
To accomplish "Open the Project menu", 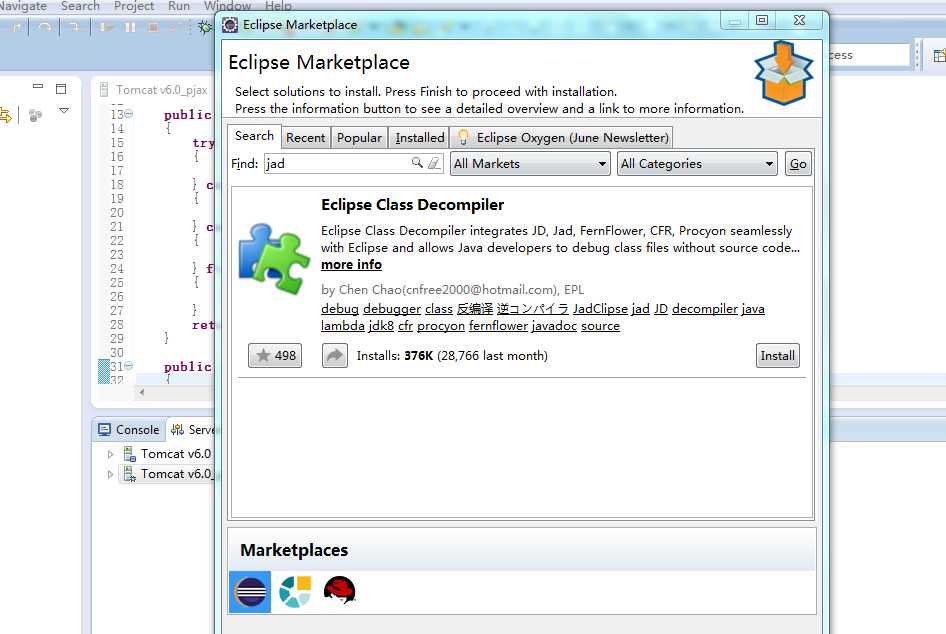I will (134, 6).
